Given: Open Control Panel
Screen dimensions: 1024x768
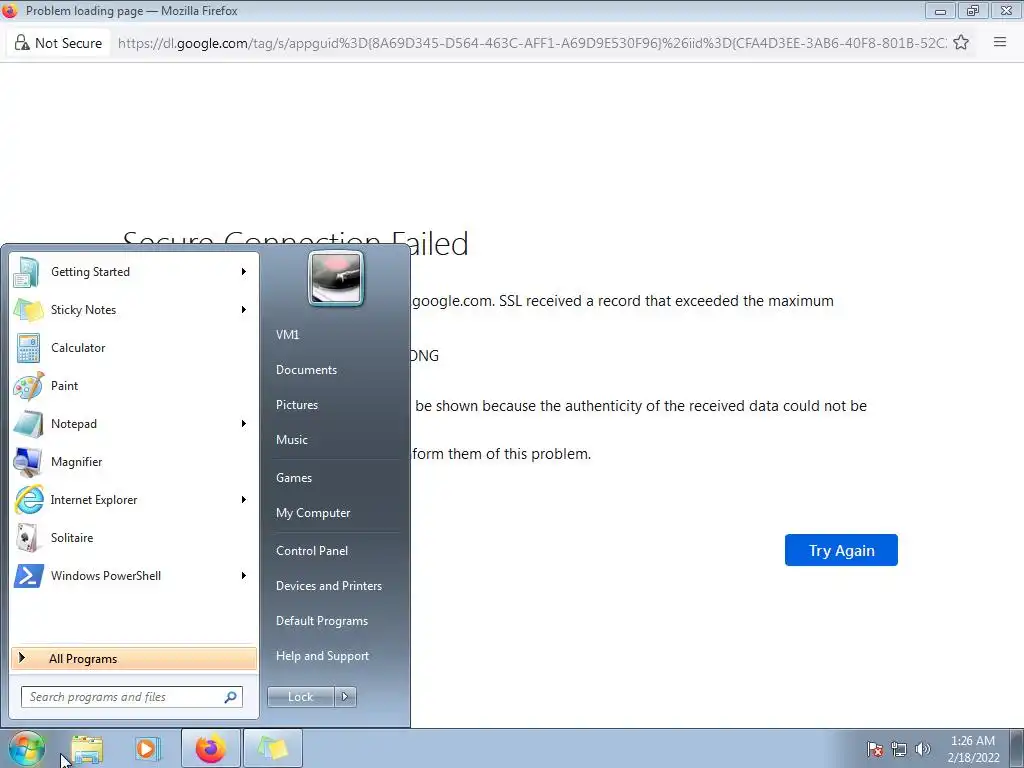Looking at the screenshot, I should point(312,551).
